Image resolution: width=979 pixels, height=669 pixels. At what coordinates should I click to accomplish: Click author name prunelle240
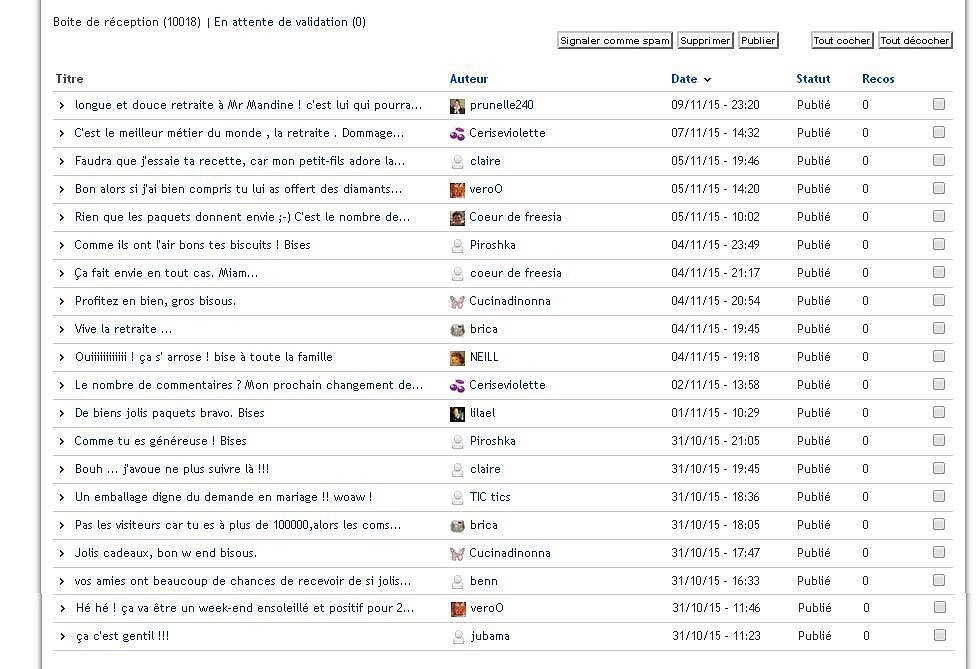(501, 105)
